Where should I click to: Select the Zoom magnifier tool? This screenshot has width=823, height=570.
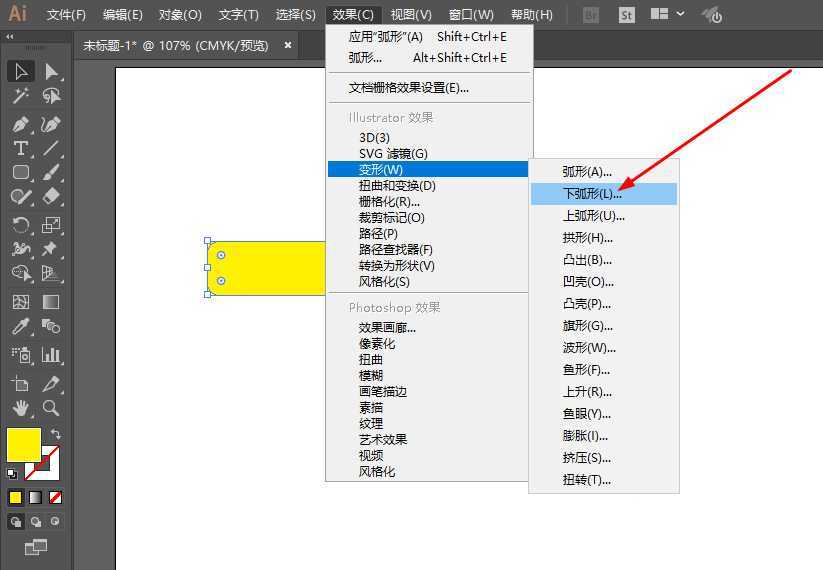click(x=51, y=408)
